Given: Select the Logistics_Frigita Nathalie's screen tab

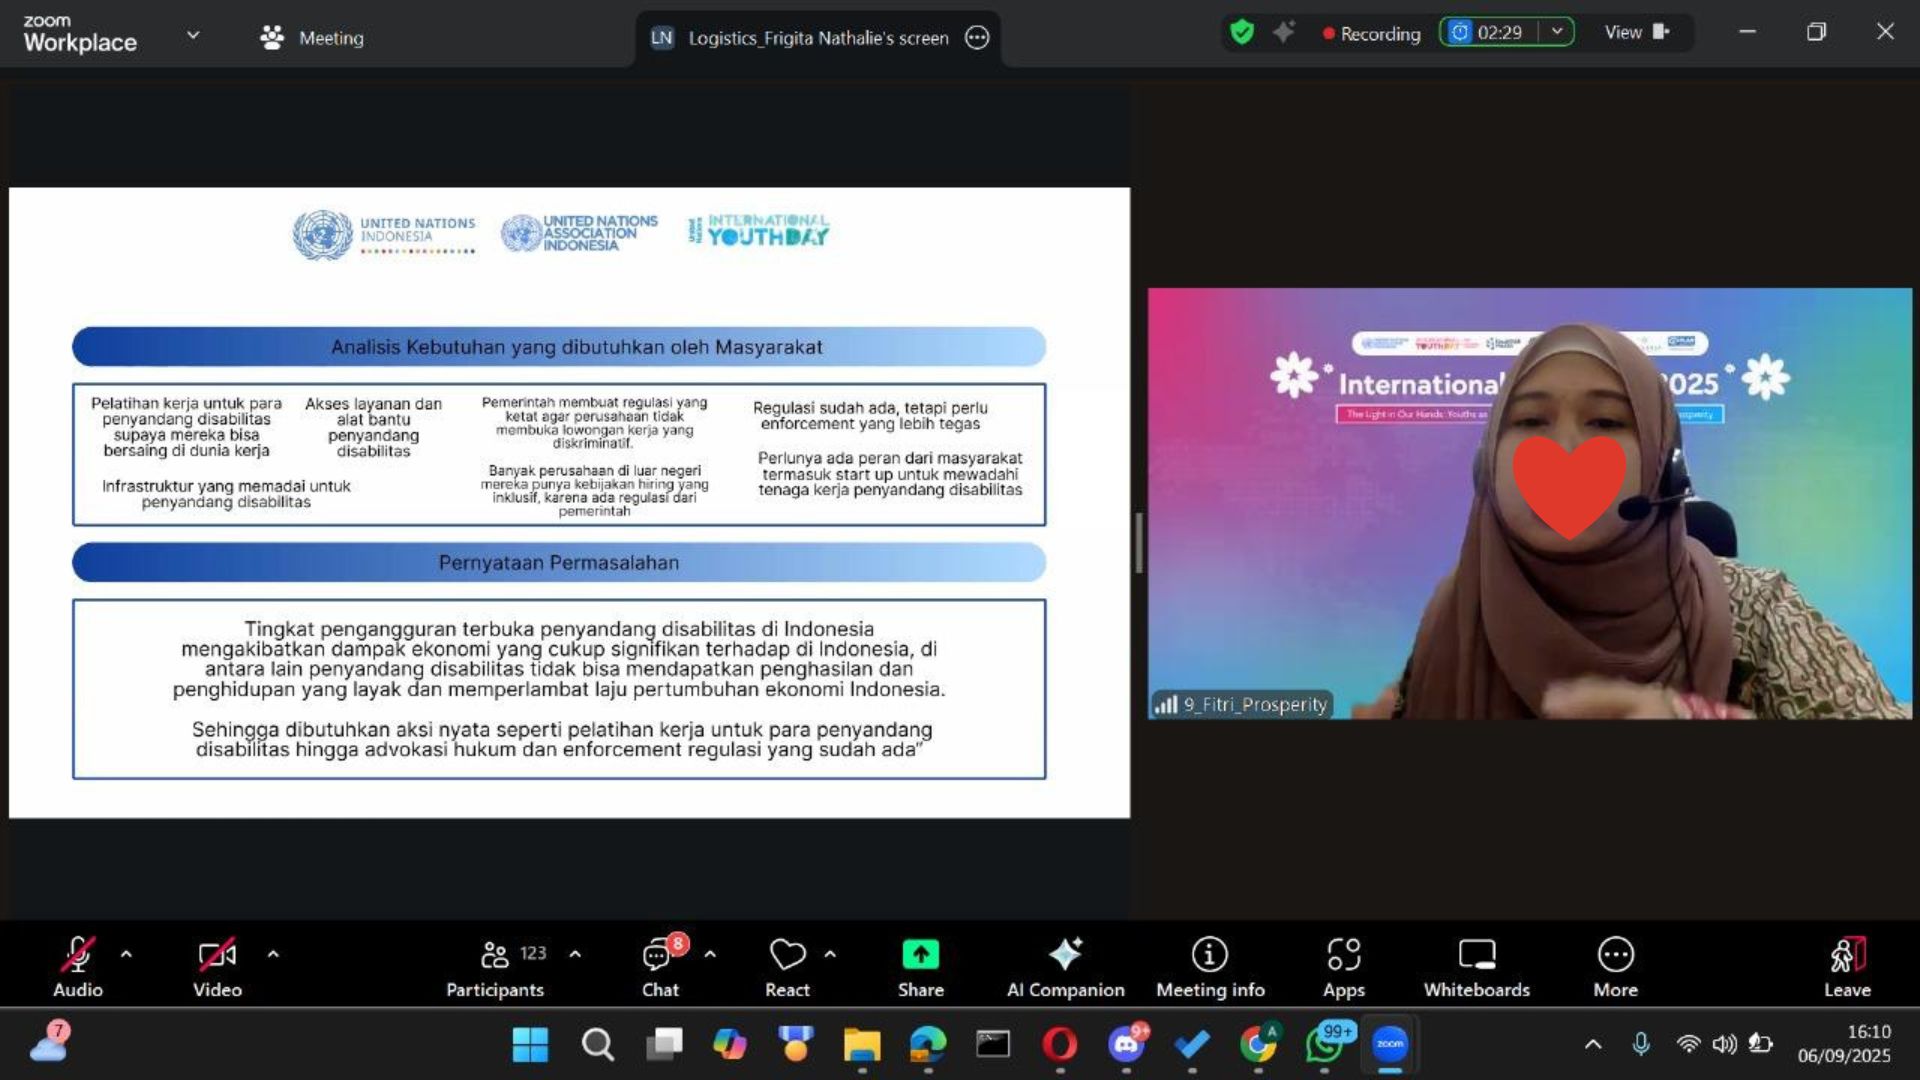Looking at the screenshot, I should pyautogui.click(x=818, y=38).
